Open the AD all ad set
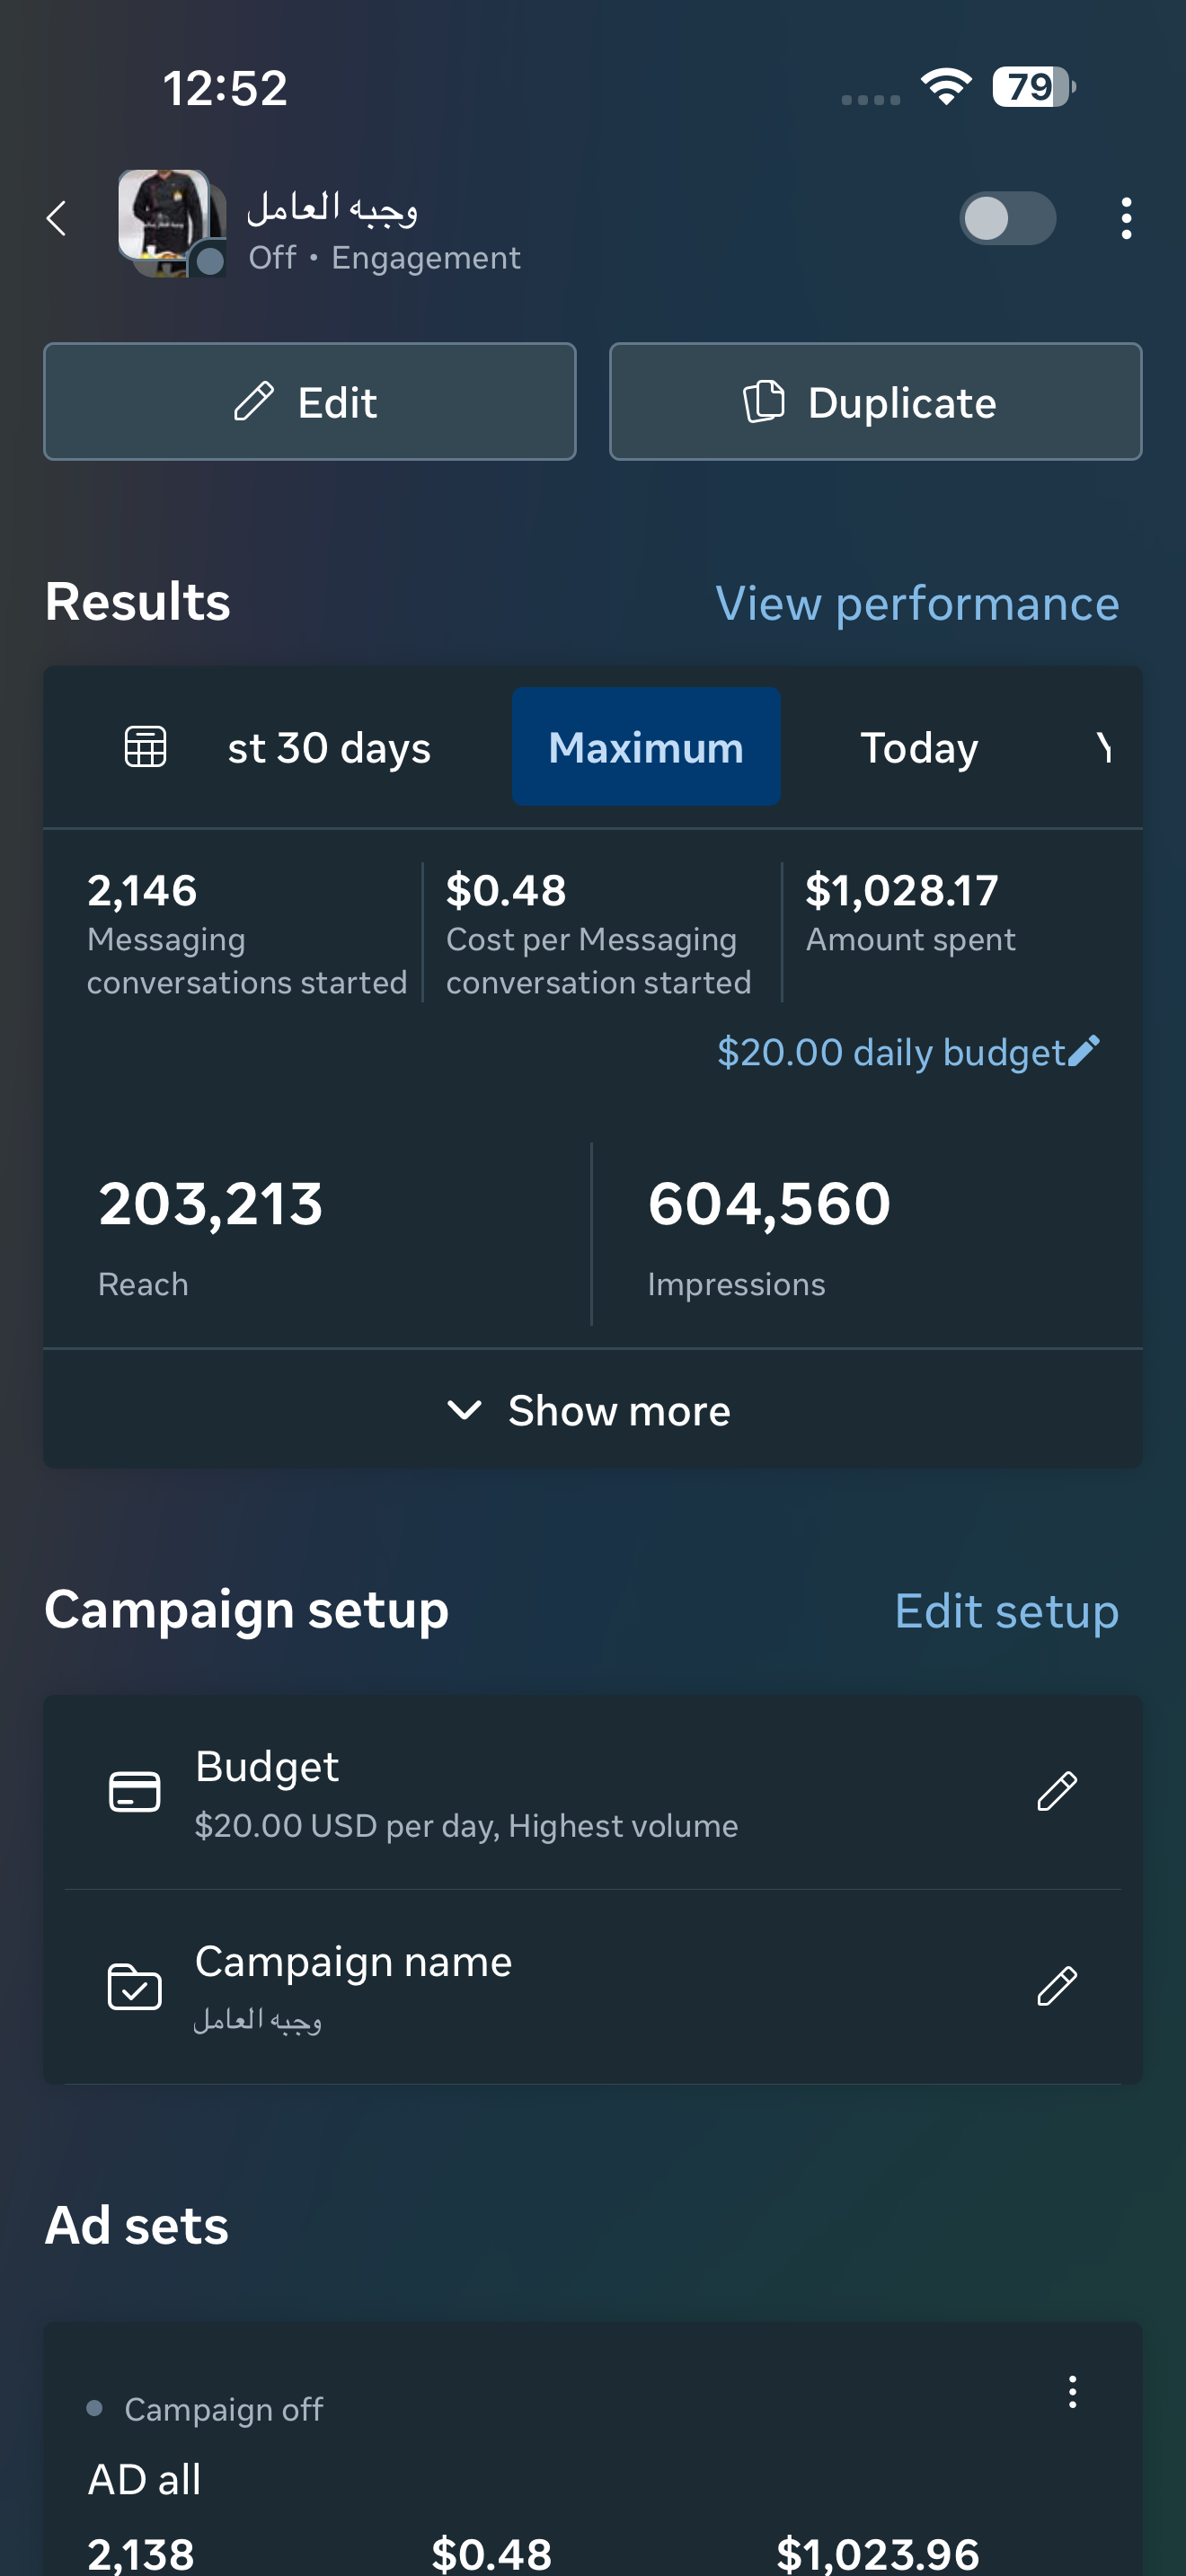Screen dimensions: 1186x2576 (x=145, y=2479)
